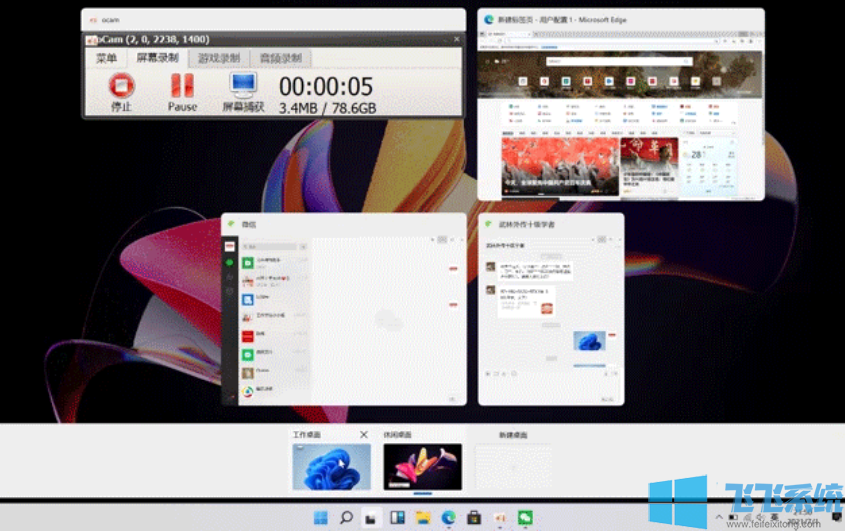Viewport: 845px width, 531px height.
Task: Open the Windows Start menu
Action: point(321,518)
